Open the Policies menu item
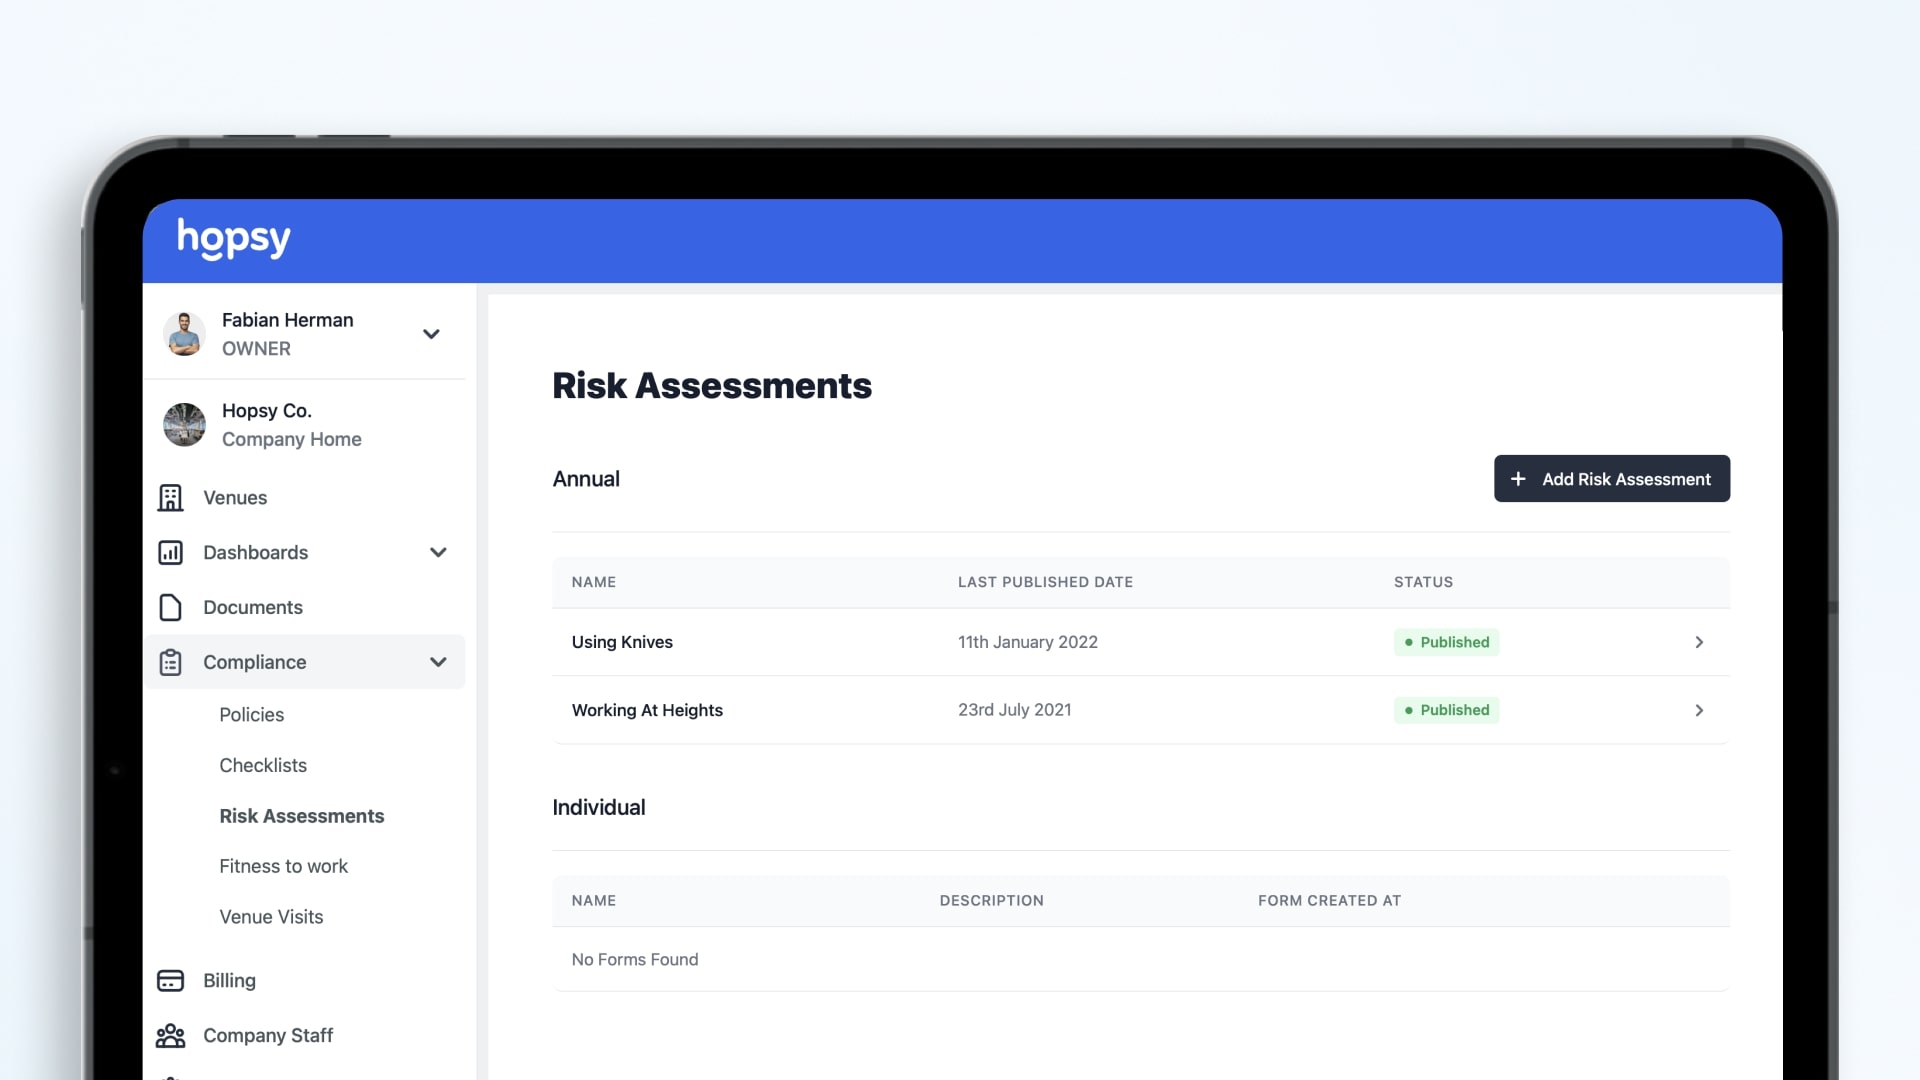Image resolution: width=1920 pixels, height=1080 pixels. [x=251, y=714]
